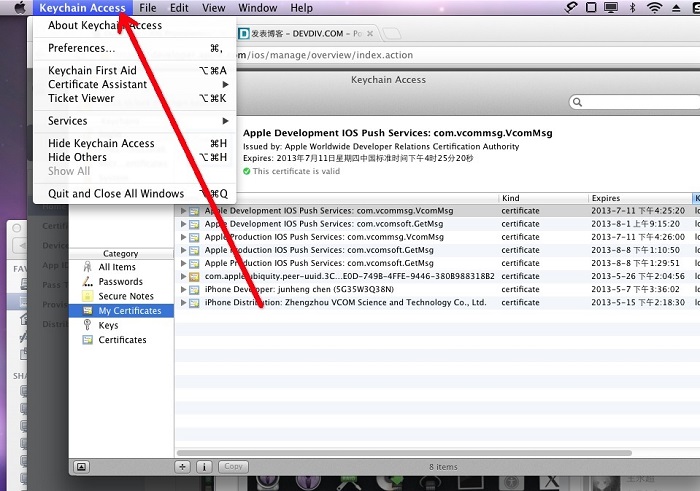Select the My Certificates category
The image size is (700, 491).
(x=121, y=311)
